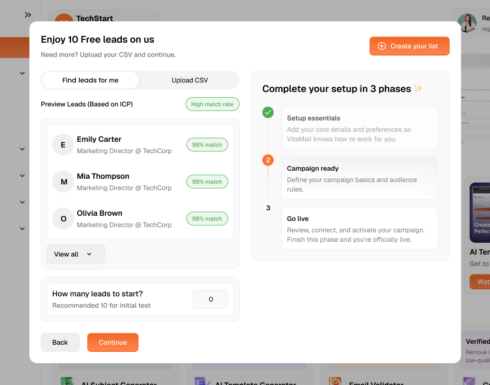Click Mia Thompson's 98% match badge
The width and height of the screenshot is (490, 385).
click(207, 182)
